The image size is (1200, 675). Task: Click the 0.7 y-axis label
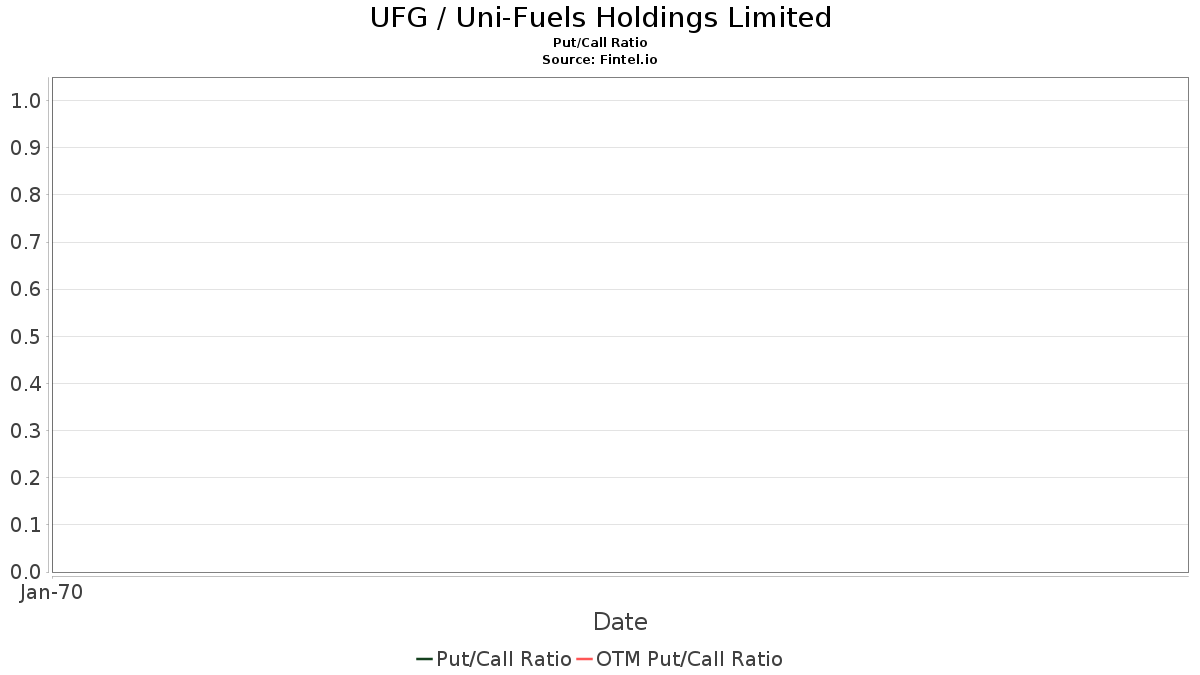[25, 242]
